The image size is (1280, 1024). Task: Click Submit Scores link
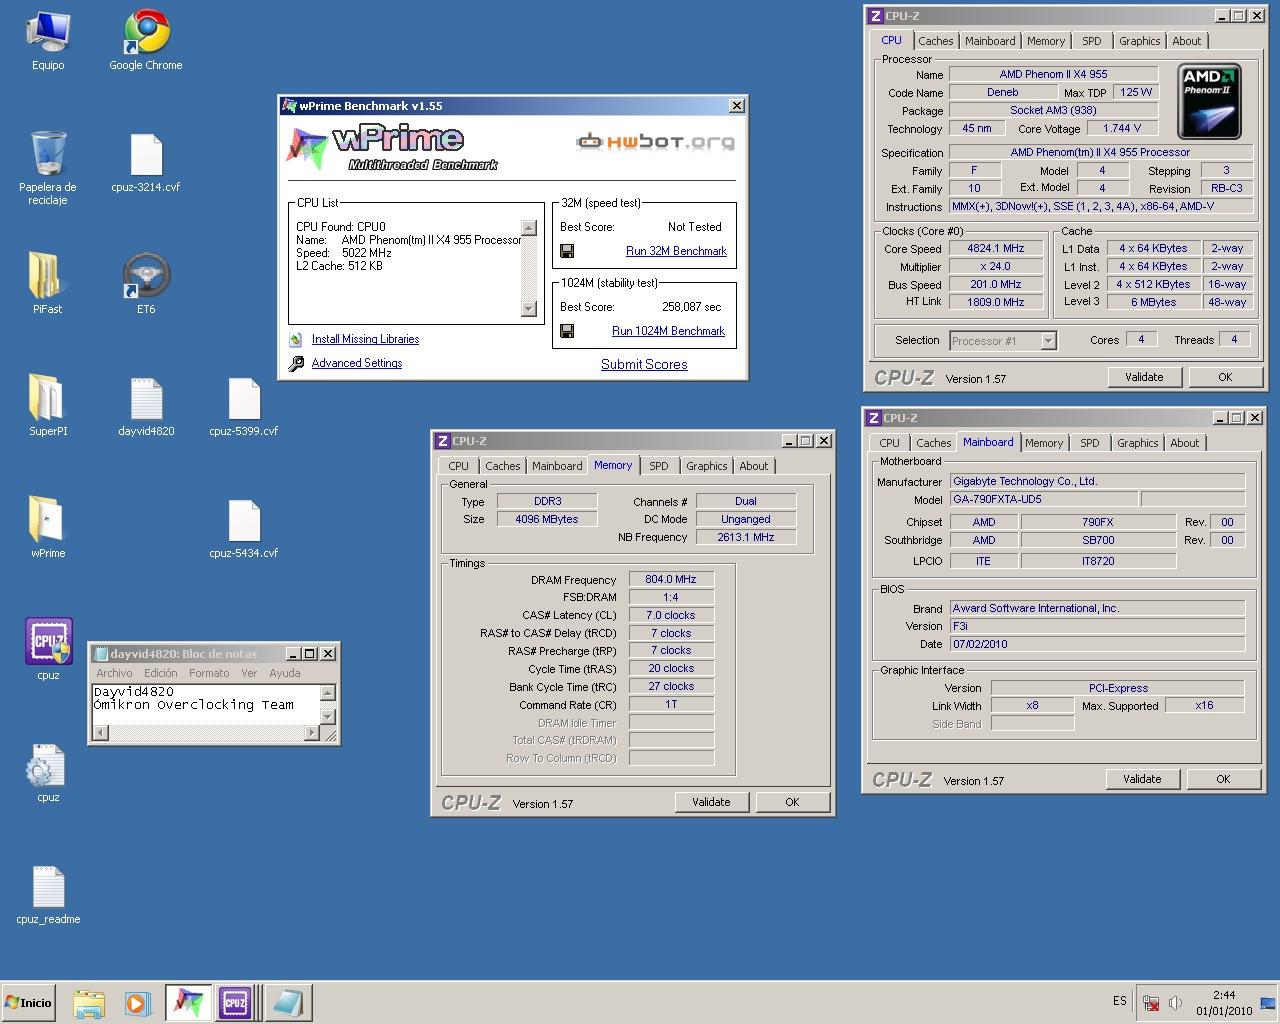click(x=644, y=364)
